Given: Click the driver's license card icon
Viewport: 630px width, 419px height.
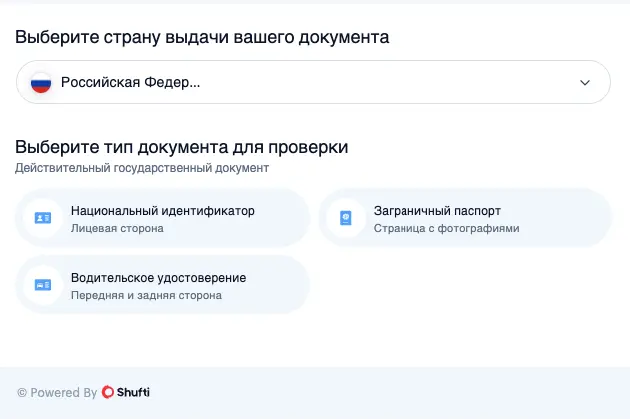Looking at the screenshot, I should (x=42, y=285).
